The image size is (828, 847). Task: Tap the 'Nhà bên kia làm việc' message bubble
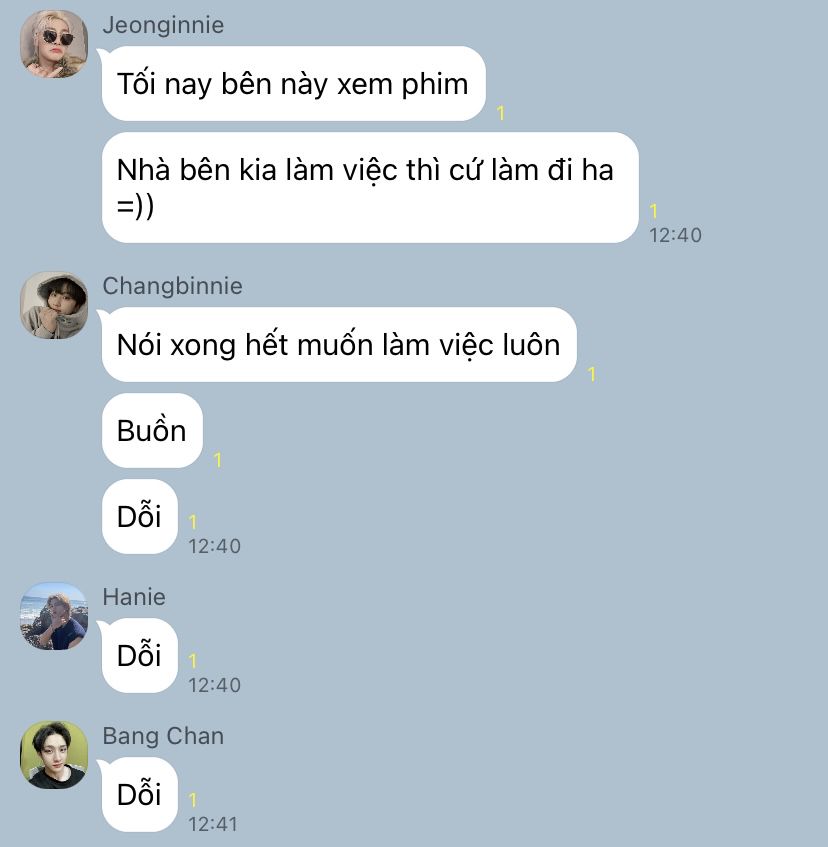370,187
